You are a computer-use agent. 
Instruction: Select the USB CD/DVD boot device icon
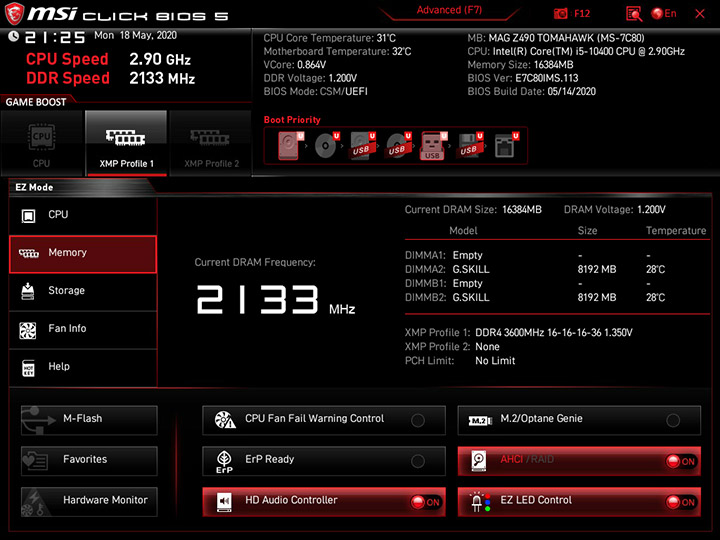[398, 146]
